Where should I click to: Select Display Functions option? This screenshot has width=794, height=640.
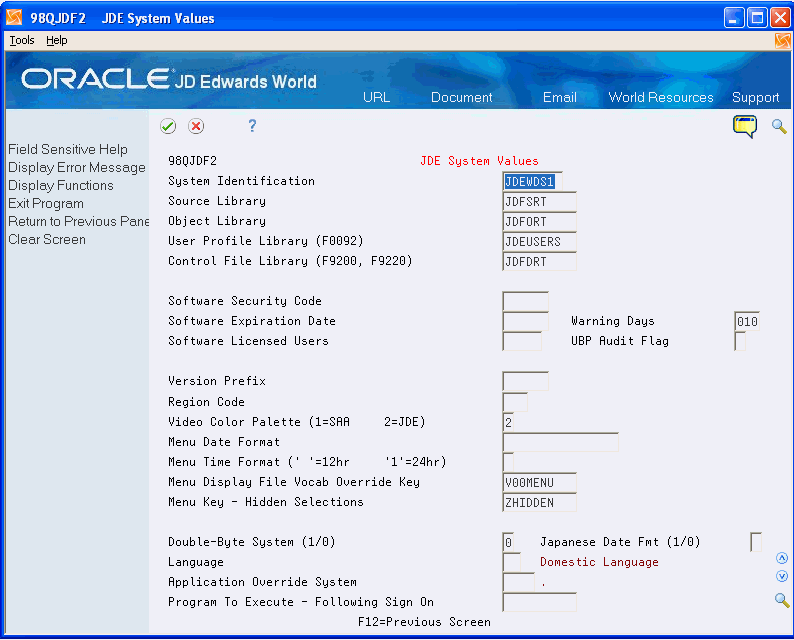[61, 185]
